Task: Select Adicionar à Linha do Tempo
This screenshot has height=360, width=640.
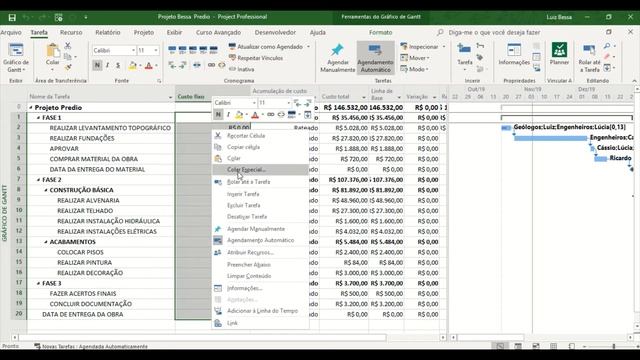Action: [x=260, y=311]
